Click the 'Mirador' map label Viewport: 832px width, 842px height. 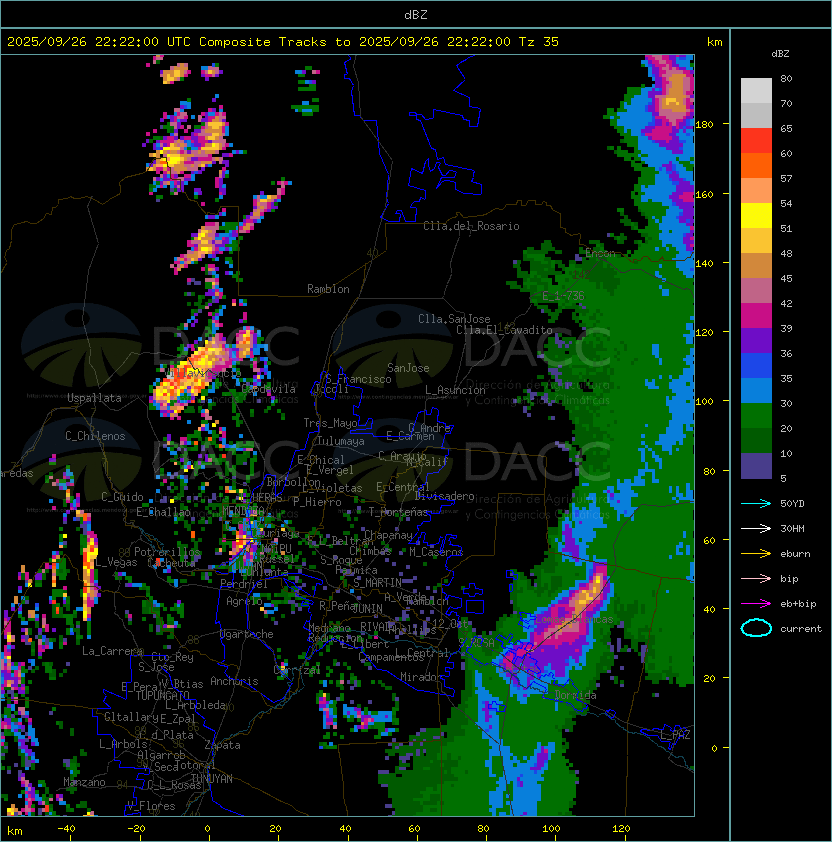pos(422,677)
